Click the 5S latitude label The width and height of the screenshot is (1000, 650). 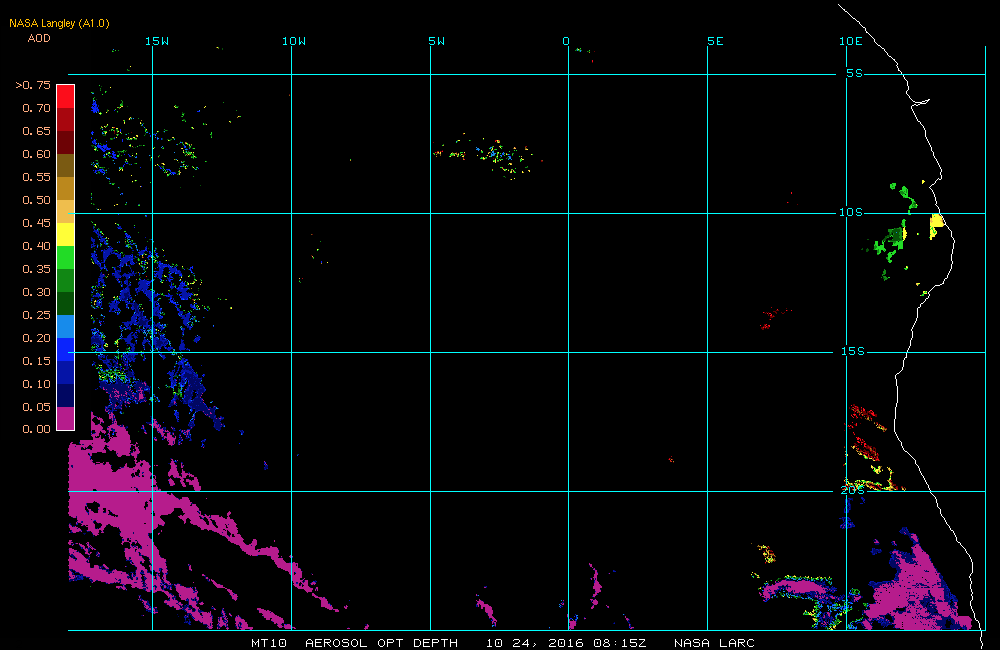855,73
